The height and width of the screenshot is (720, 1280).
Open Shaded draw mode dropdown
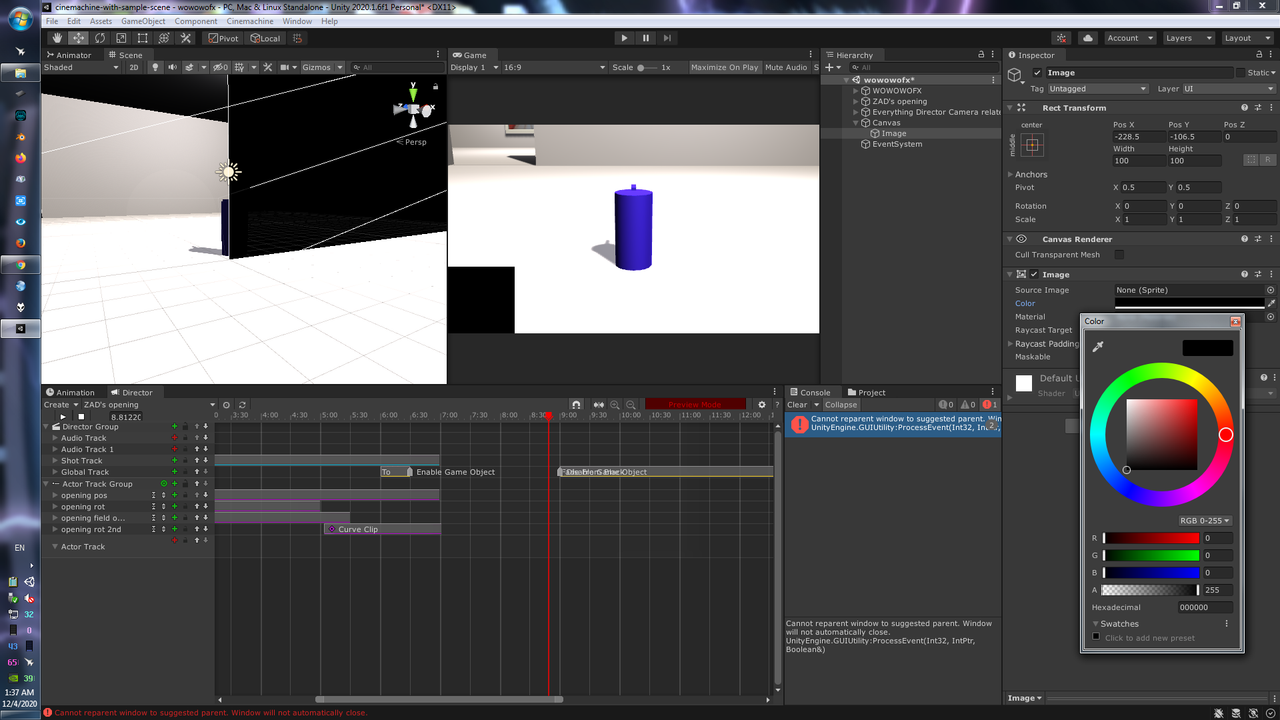[81, 67]
